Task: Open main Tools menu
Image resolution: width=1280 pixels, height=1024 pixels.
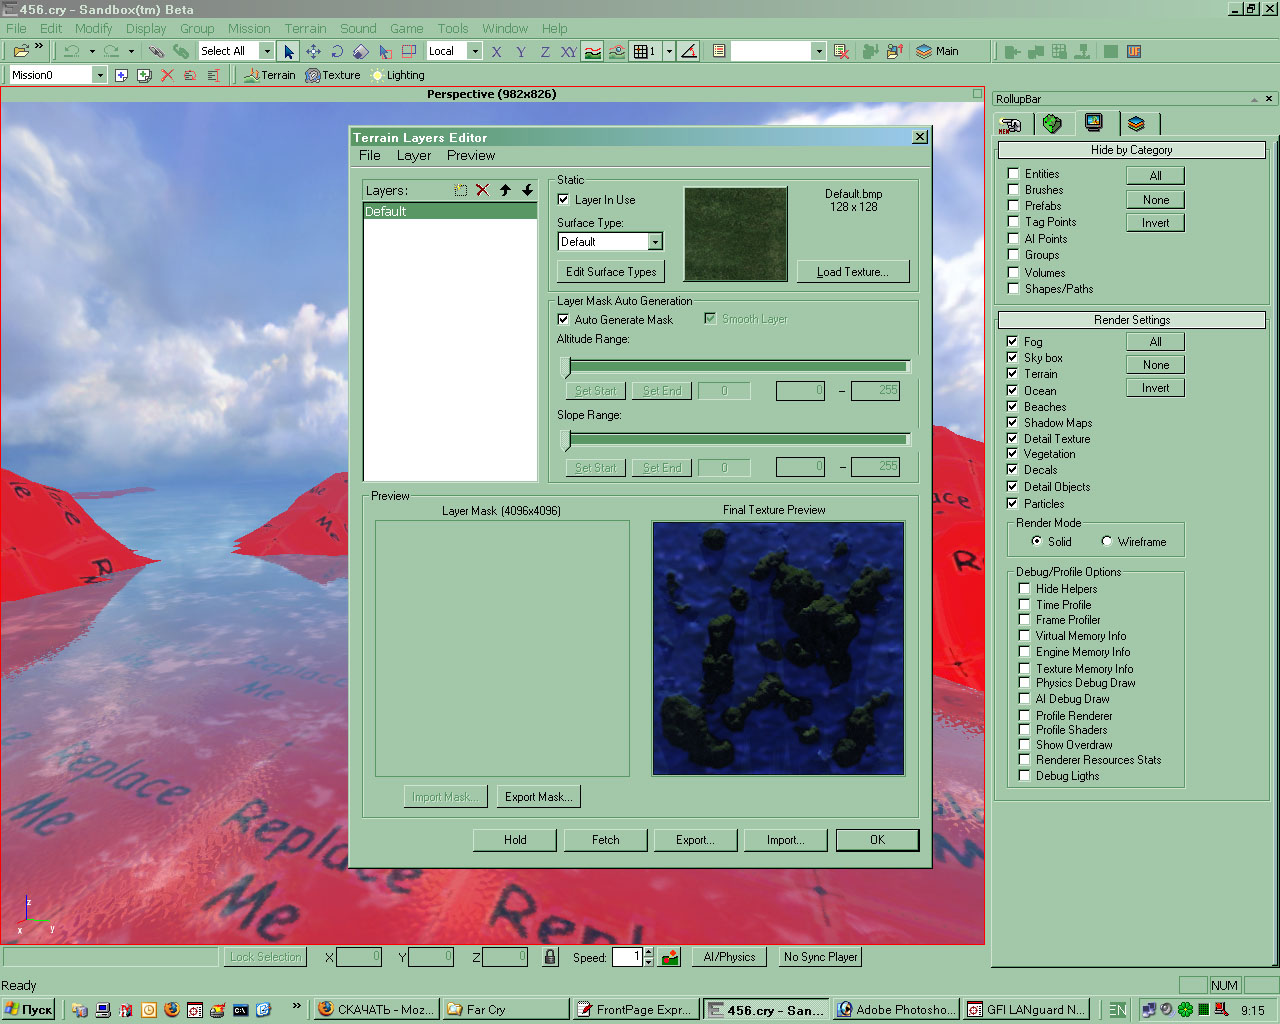Action: (453, 29)
